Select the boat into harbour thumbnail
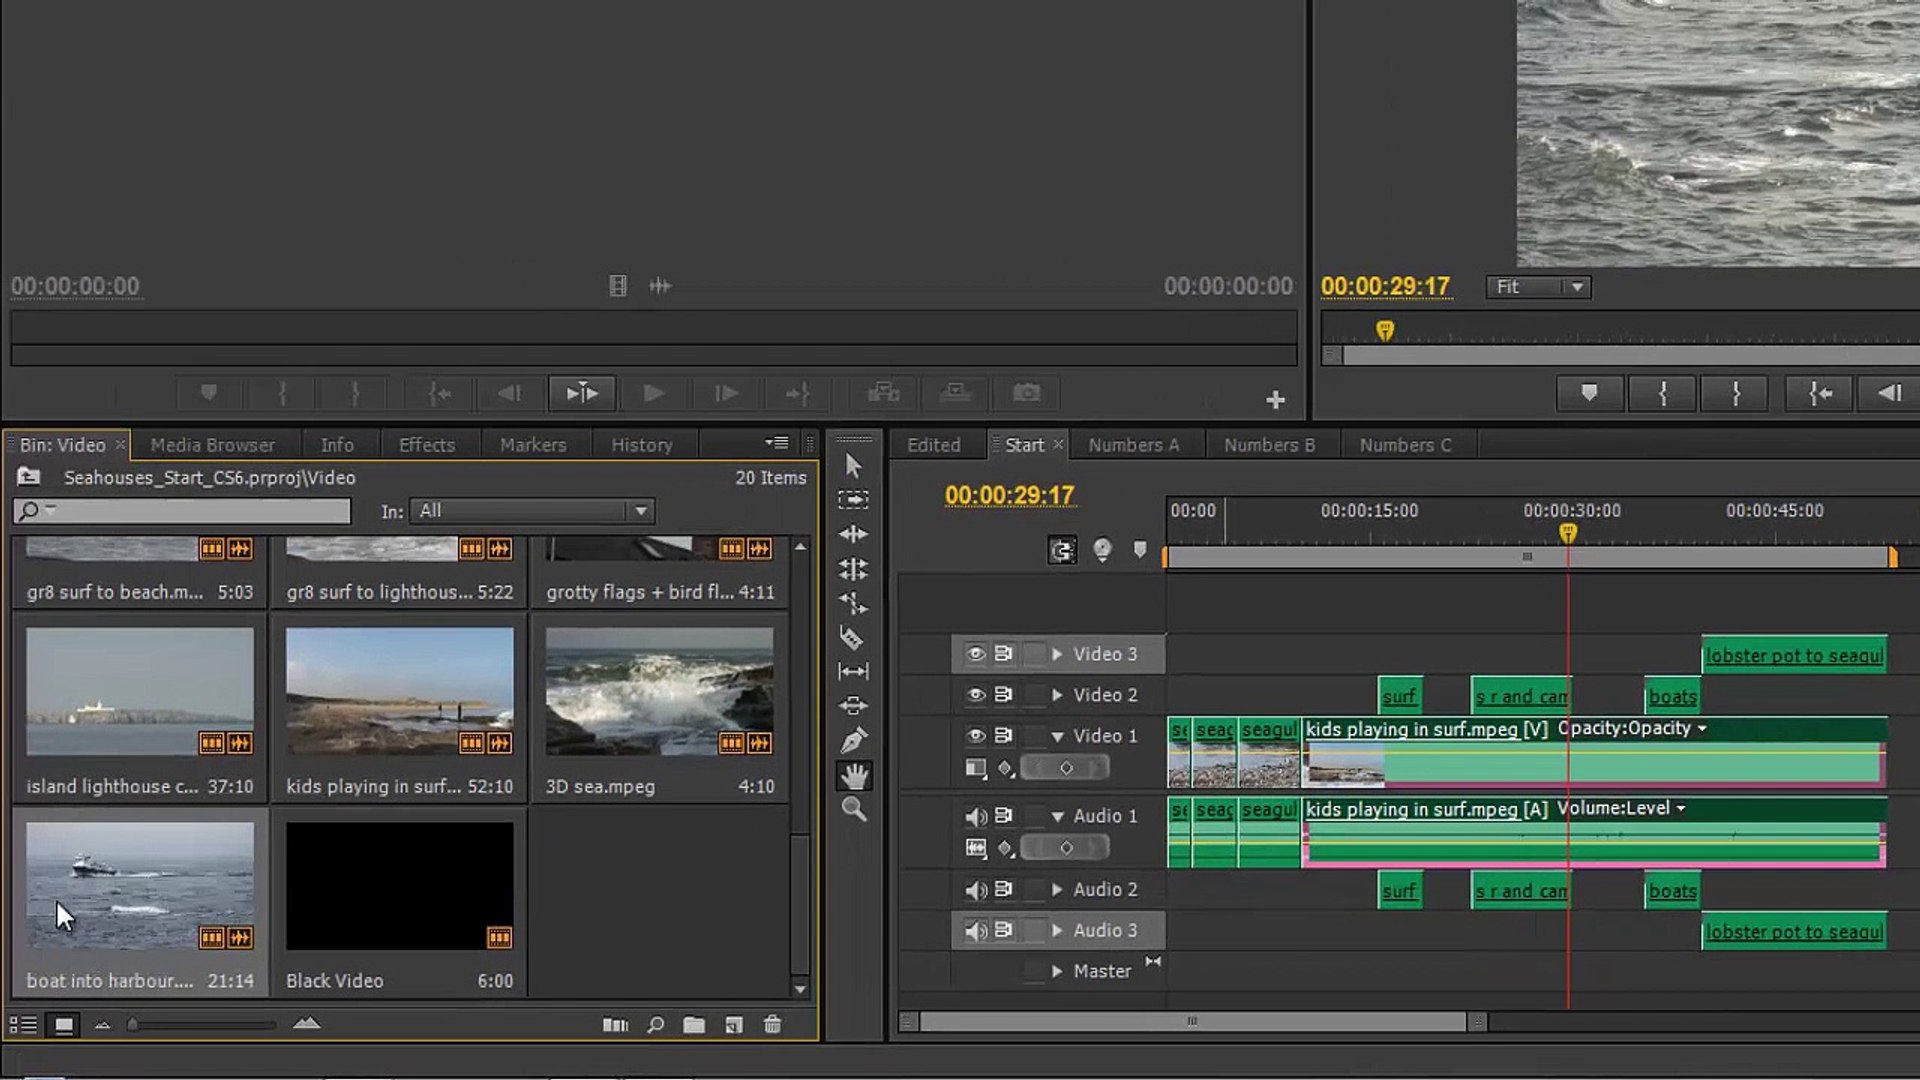Viewport: 1920px width, 1080px height. pyautogui.click(x=140, y=886)
